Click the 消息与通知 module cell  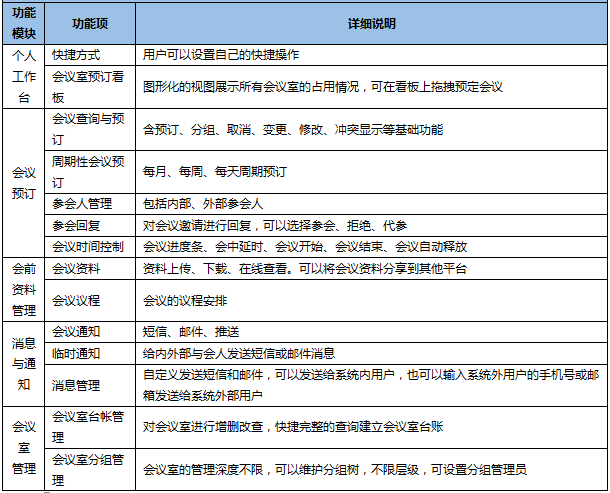(23, 363)
